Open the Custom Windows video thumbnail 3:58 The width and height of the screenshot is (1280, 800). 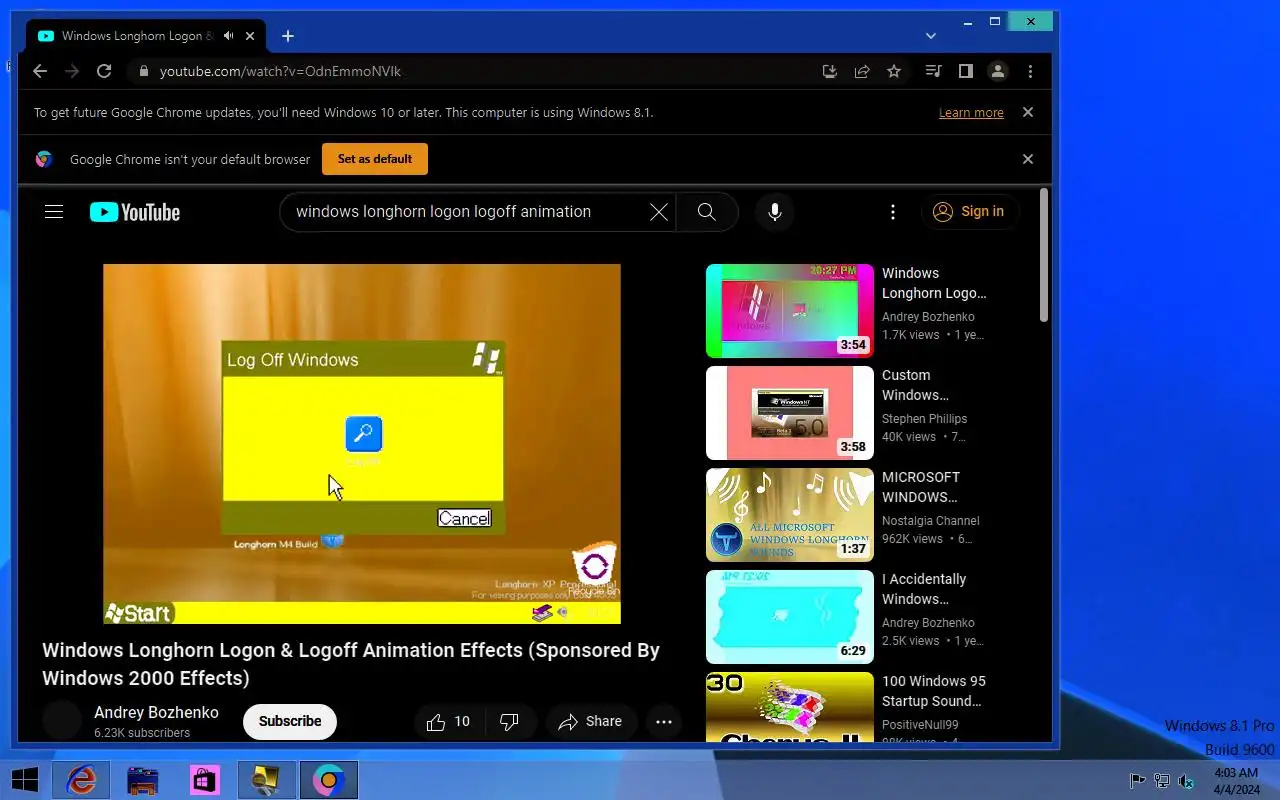click(790, 413)
